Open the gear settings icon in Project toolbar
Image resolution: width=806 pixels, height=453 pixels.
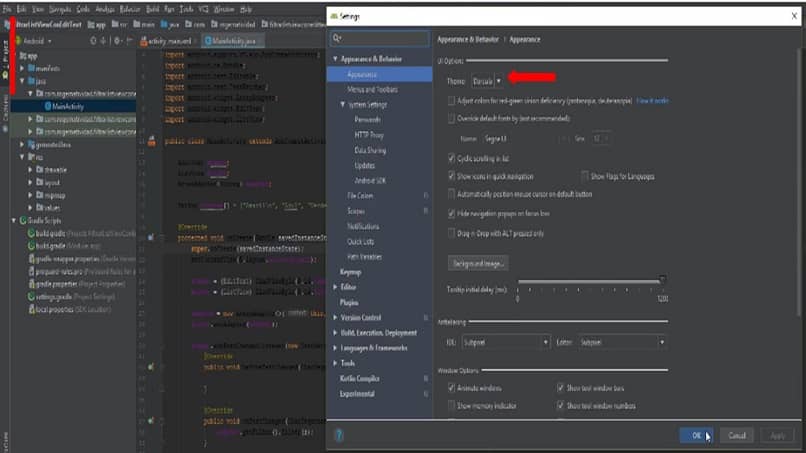pos(117,41)
